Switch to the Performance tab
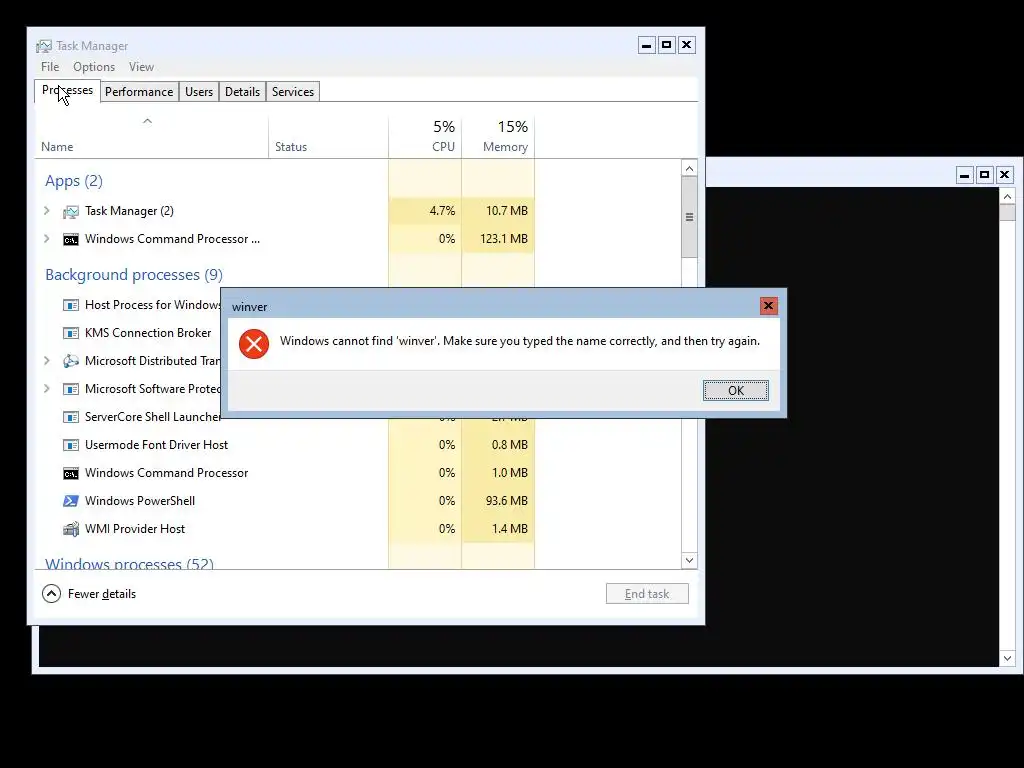Image resolution: width=1024 pixels, height=768 pixels. [x=139, y=92]
